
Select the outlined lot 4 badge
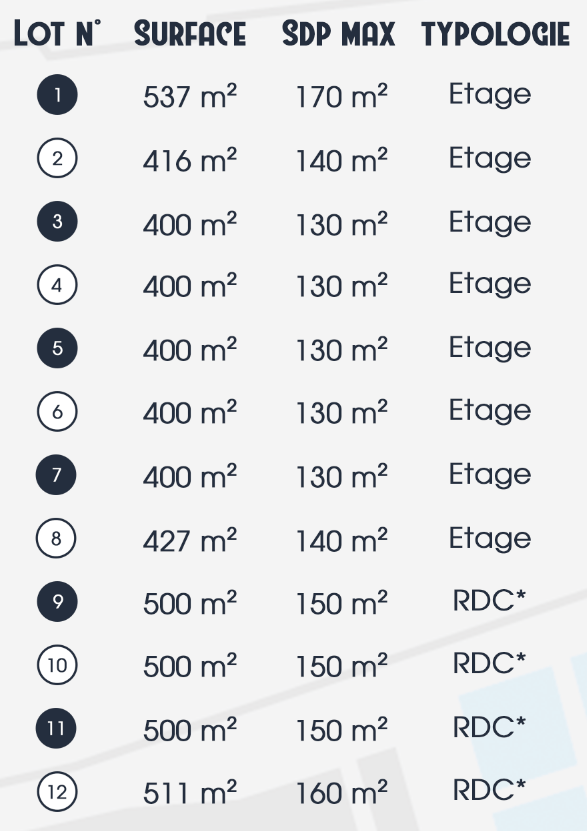coord(57,285)
